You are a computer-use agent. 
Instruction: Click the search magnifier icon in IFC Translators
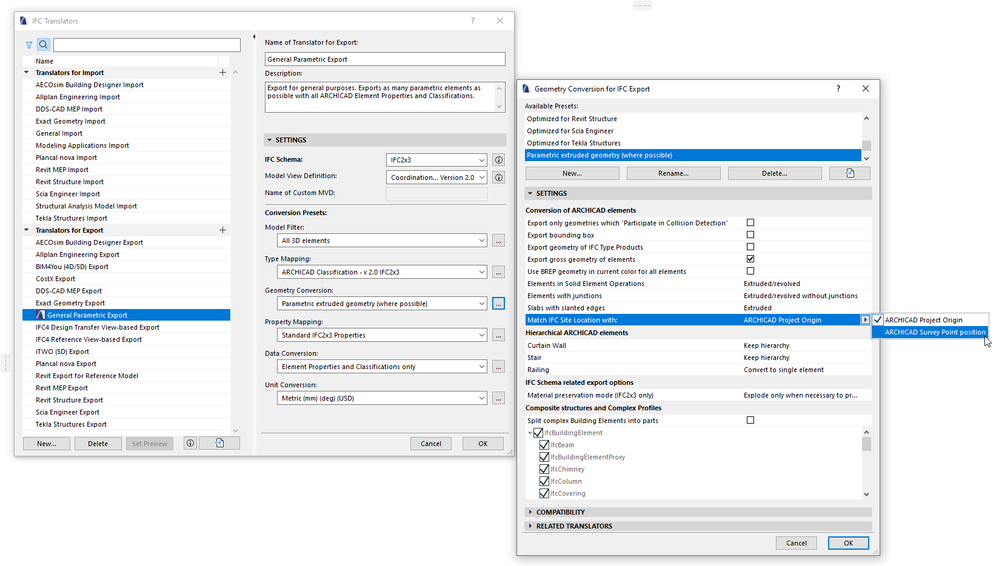click(x=43, y=45)
